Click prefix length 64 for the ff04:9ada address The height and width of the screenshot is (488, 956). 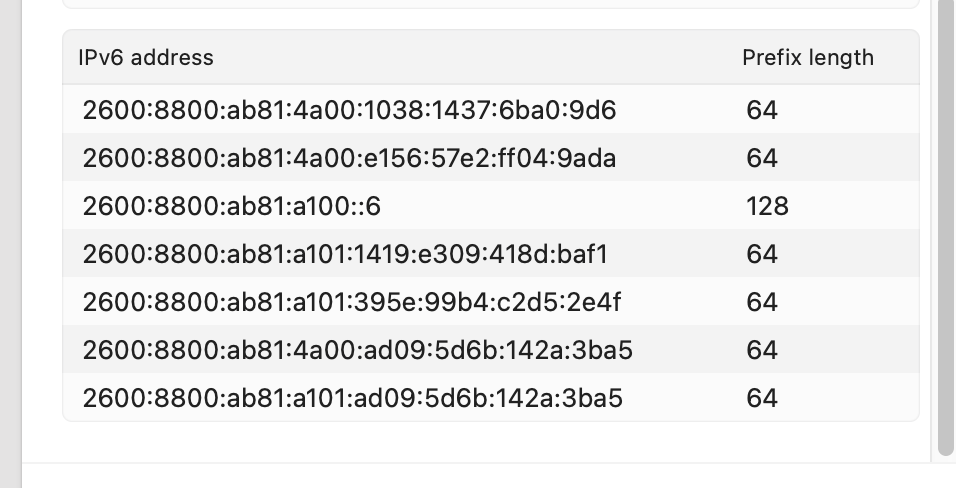762,158
